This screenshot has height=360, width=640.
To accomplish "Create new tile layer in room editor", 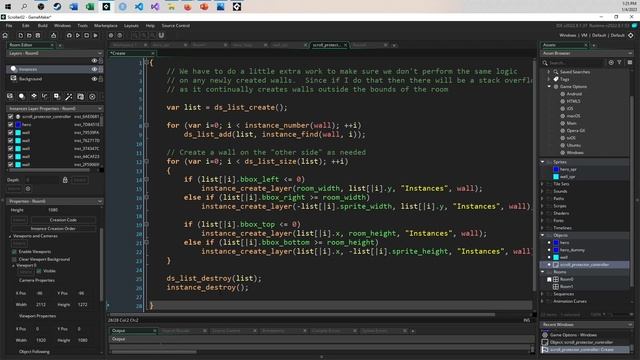I will coord(33,96).
